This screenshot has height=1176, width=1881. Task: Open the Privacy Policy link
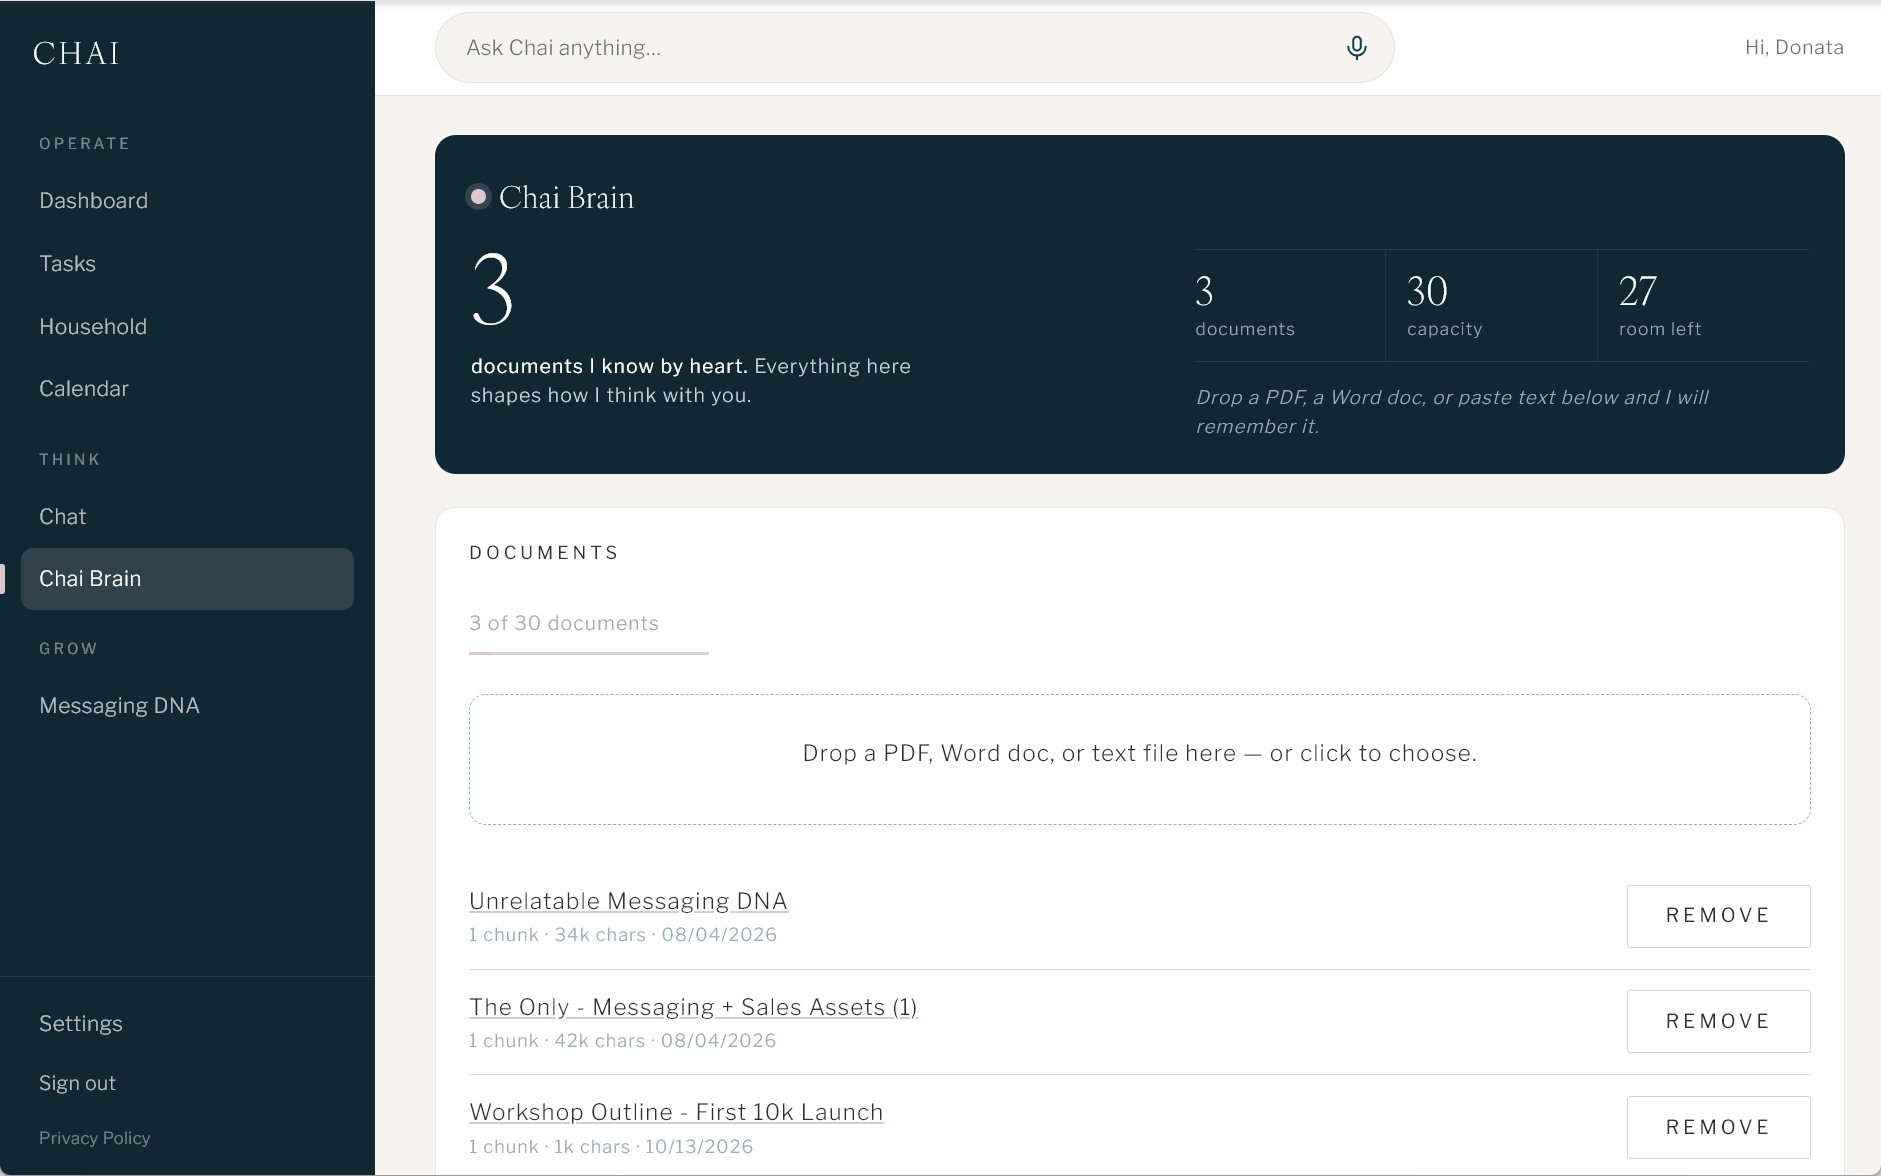(95, 1138)
